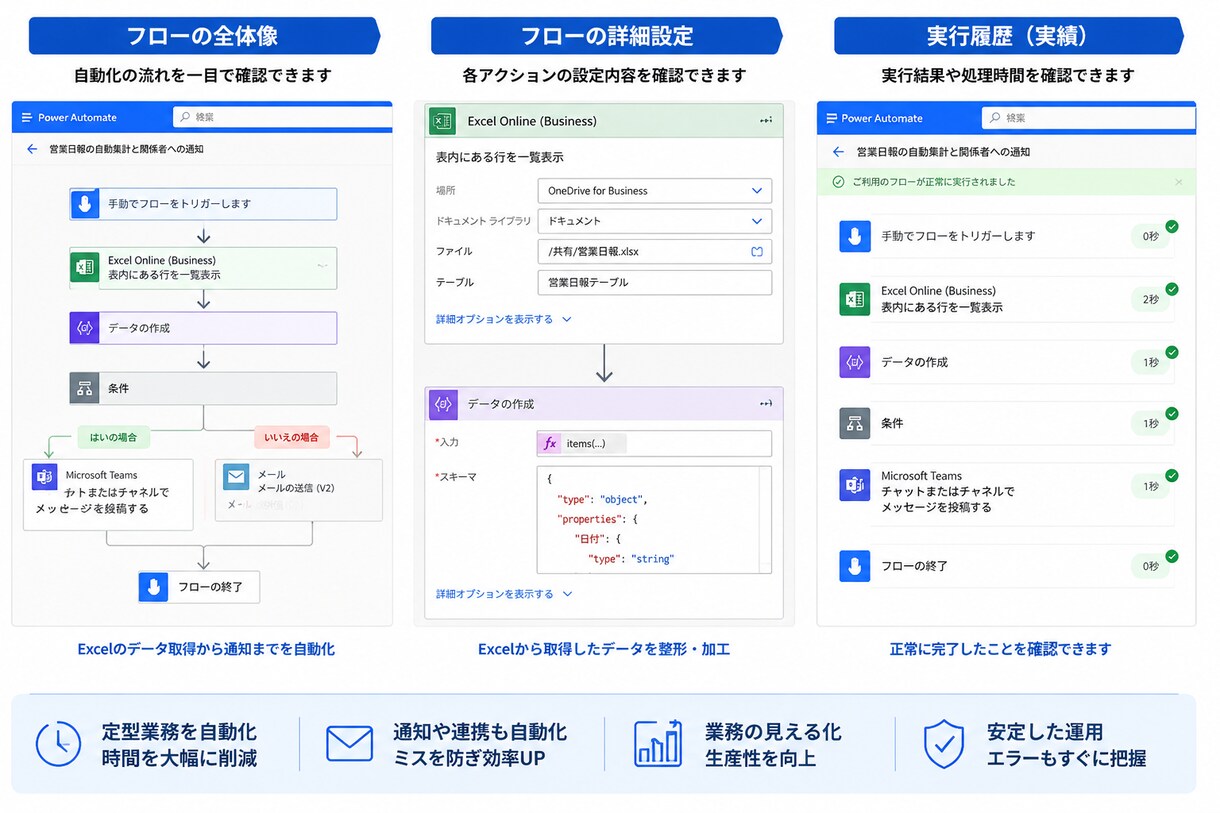This screenshot has width=1220, height=813.
Task: Click back arrow in right run history panel
Action: [x=838, y=152]
